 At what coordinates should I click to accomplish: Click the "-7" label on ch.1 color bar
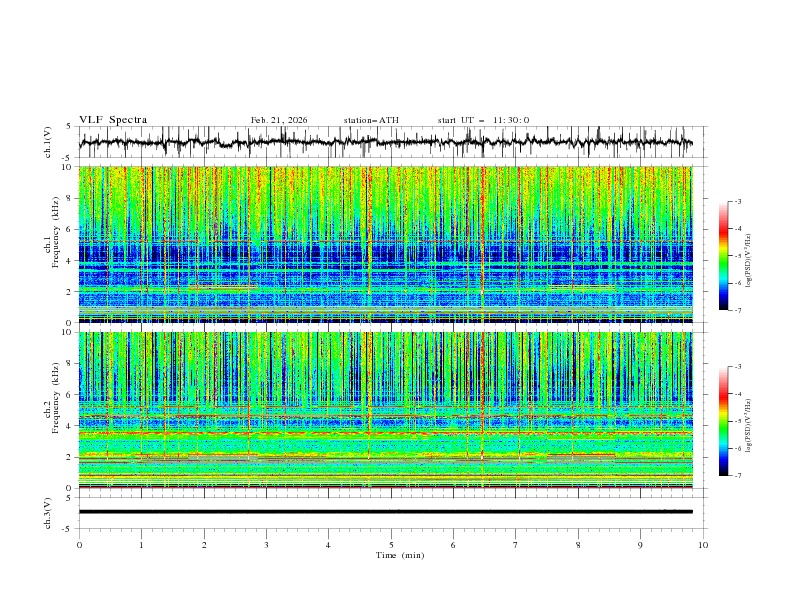(x=737, y=310)
